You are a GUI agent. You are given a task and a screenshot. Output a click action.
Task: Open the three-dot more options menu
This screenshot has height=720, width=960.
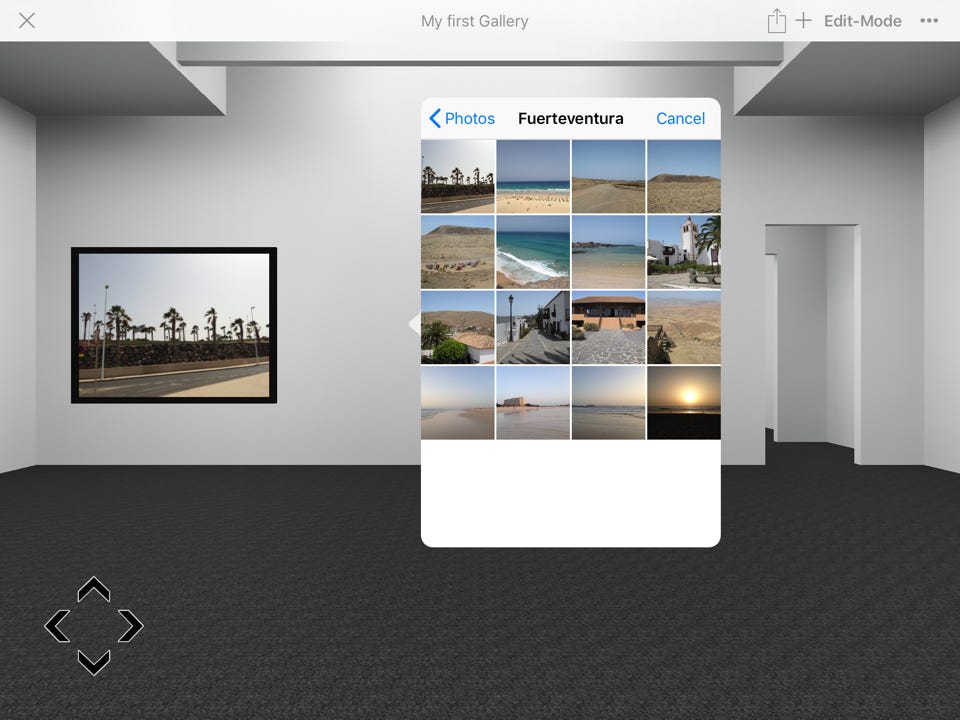pos(928,21)
